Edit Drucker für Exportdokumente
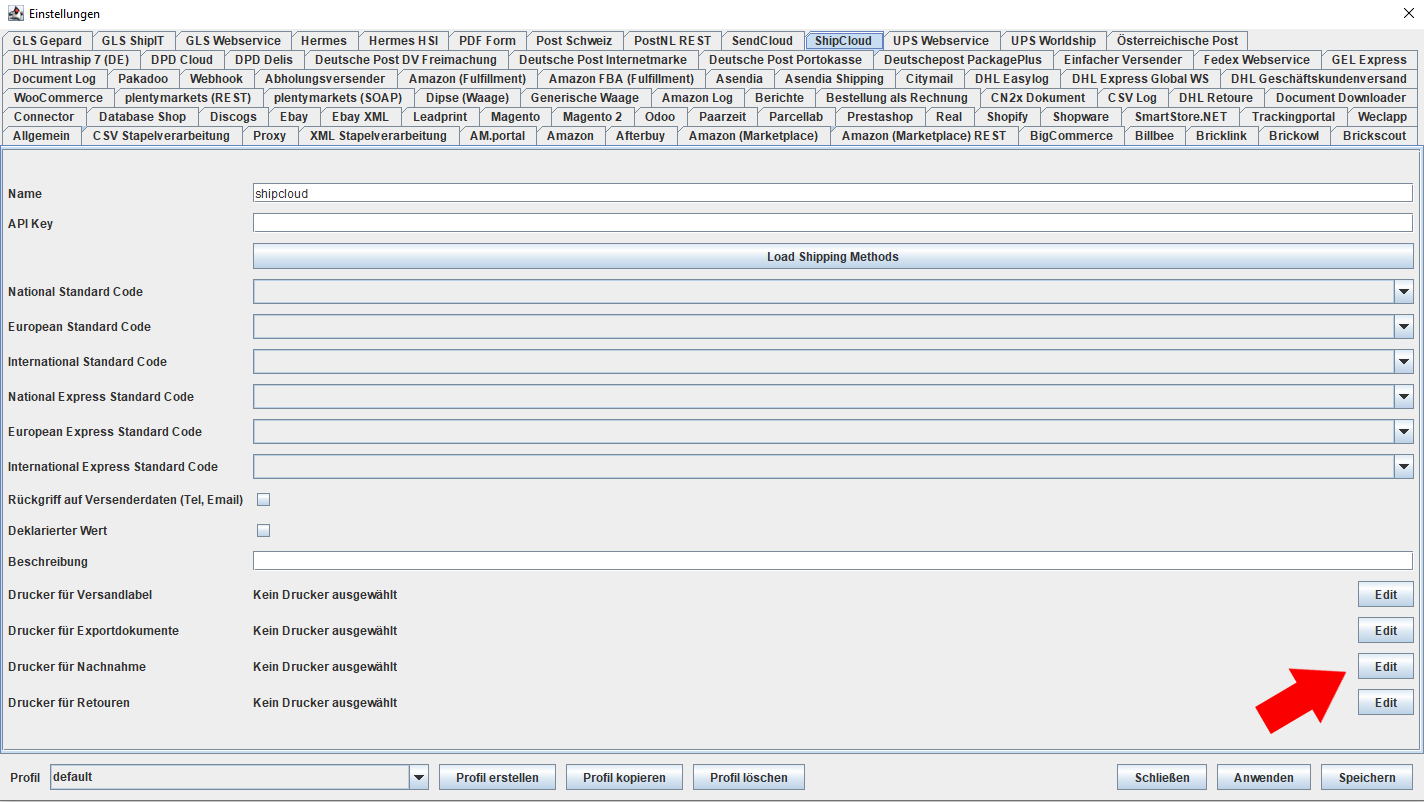The image size is (1424, 802). pyautogui.click(x=1385, y=631)
